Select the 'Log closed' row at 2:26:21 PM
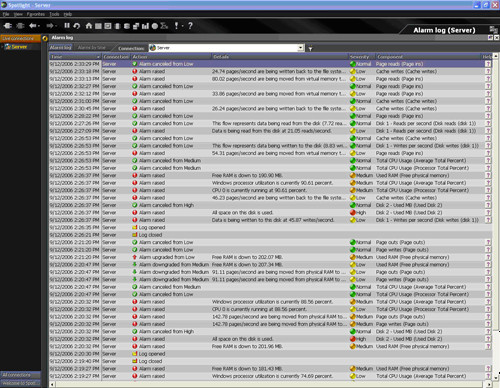This screenshot has height=388, width=500. 270,235
